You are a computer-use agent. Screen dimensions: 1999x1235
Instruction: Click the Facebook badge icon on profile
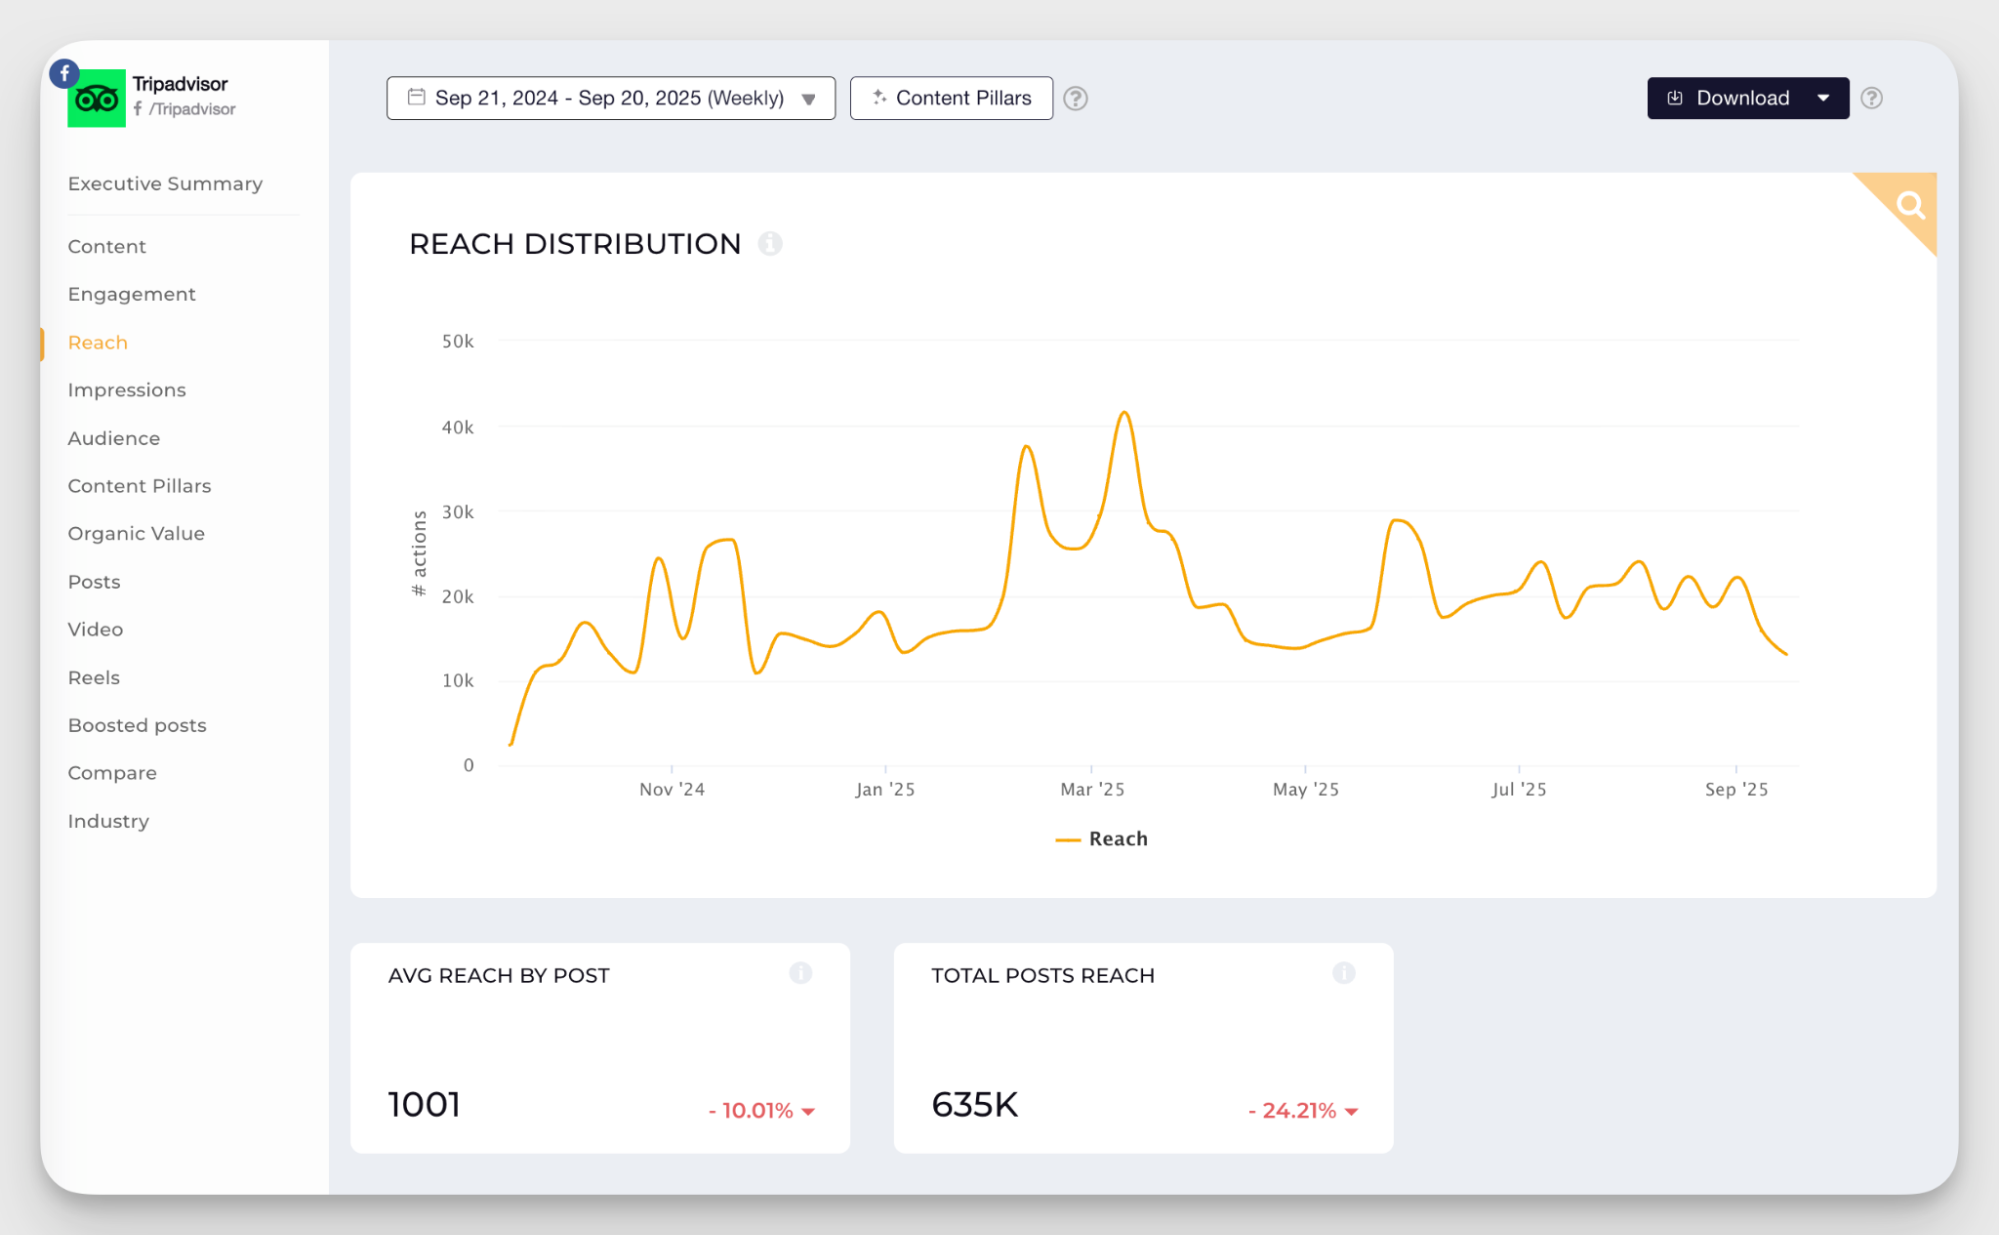pos(64,73)
